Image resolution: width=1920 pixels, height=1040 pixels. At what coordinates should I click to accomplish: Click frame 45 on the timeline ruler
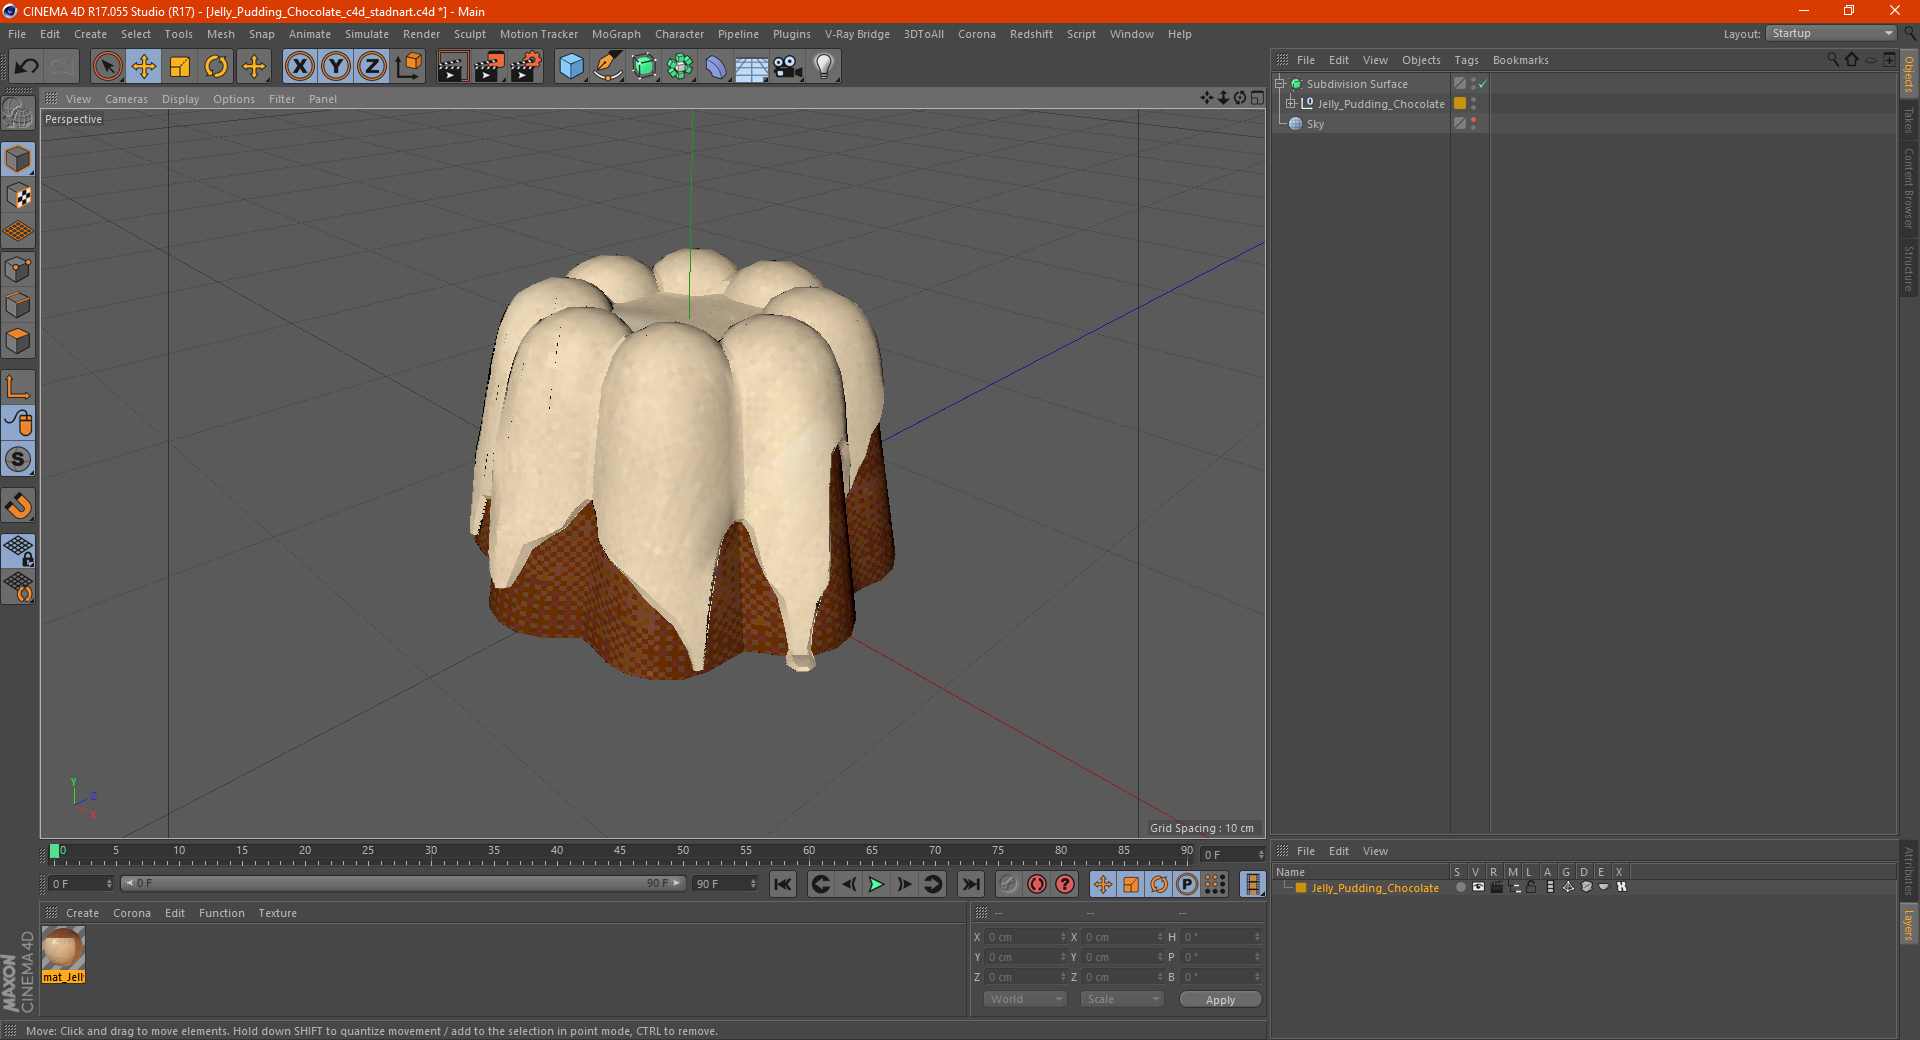point(620,852)
